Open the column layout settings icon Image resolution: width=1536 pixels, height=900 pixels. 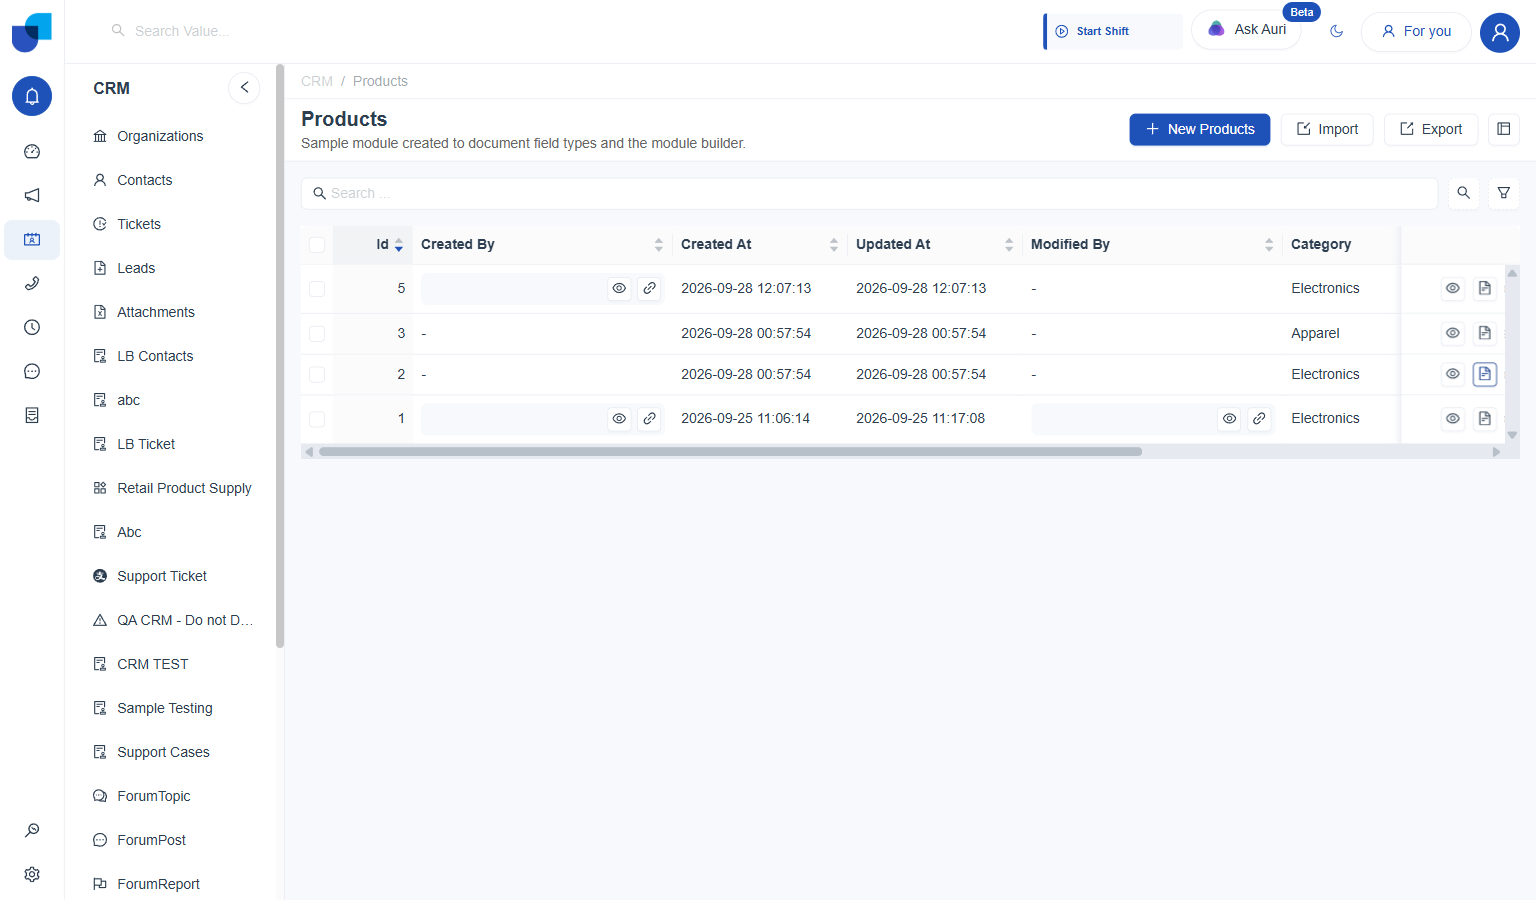[1504, 129]
